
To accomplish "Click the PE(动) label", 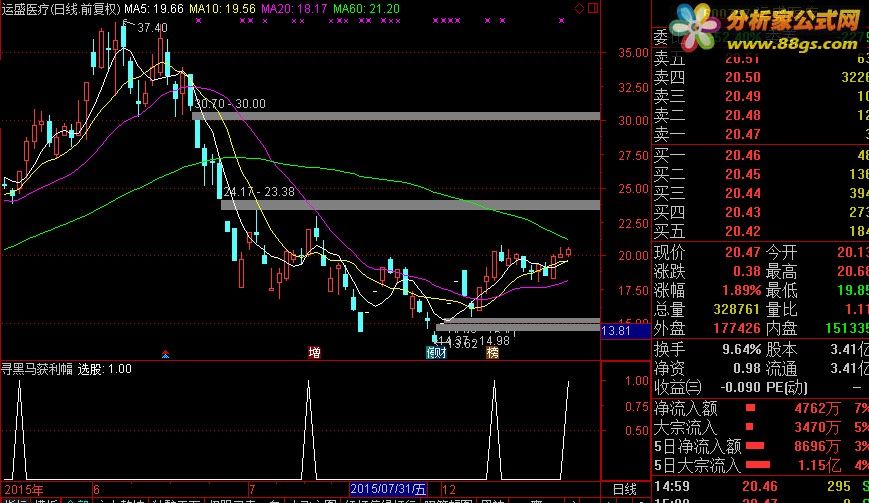I will pos(787,387).
